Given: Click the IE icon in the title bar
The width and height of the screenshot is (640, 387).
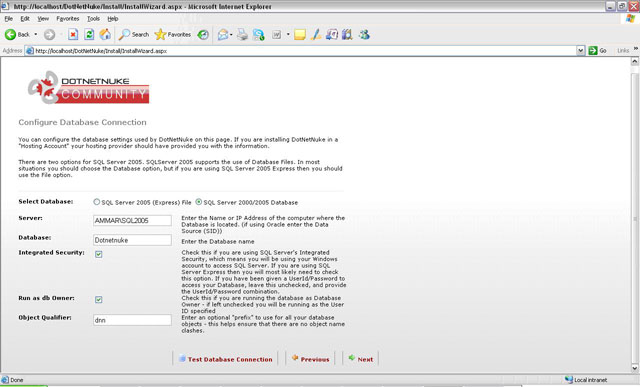Looking at the screenshot, I should (x=5, y=6).
